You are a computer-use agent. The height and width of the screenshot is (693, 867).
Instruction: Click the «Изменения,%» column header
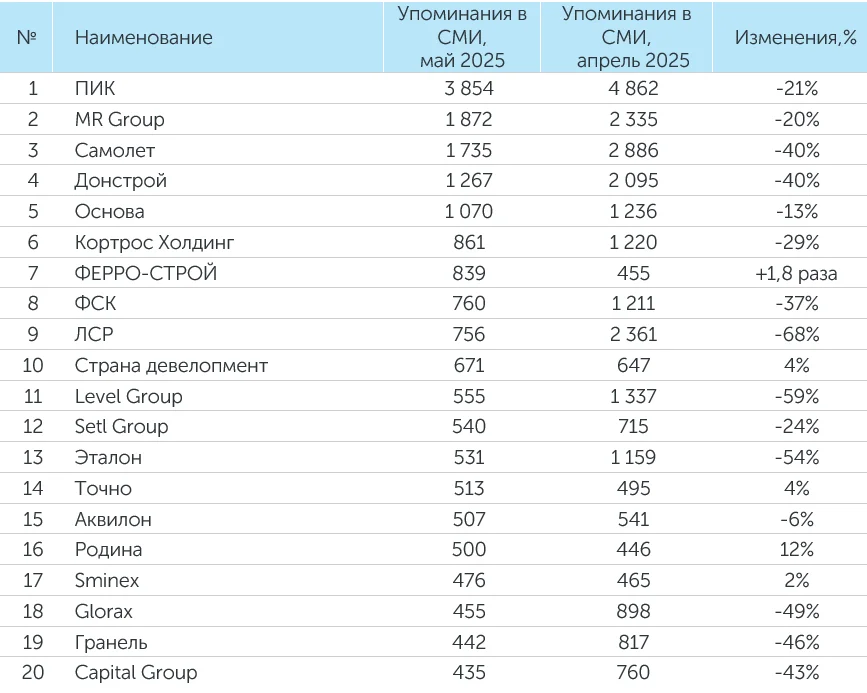(796, 38)
